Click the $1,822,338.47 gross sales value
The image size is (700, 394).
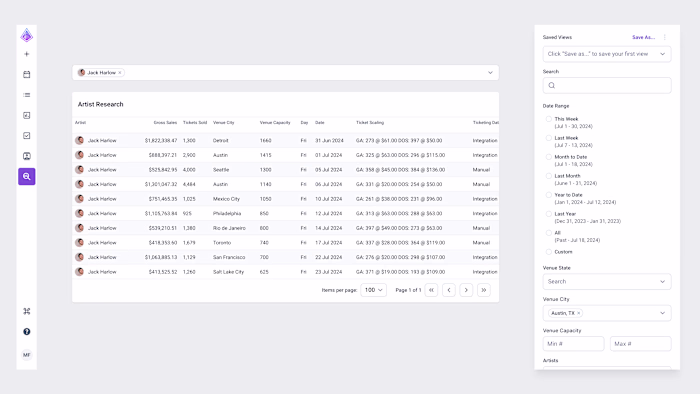pyautogui.click(x=161, y=141)
